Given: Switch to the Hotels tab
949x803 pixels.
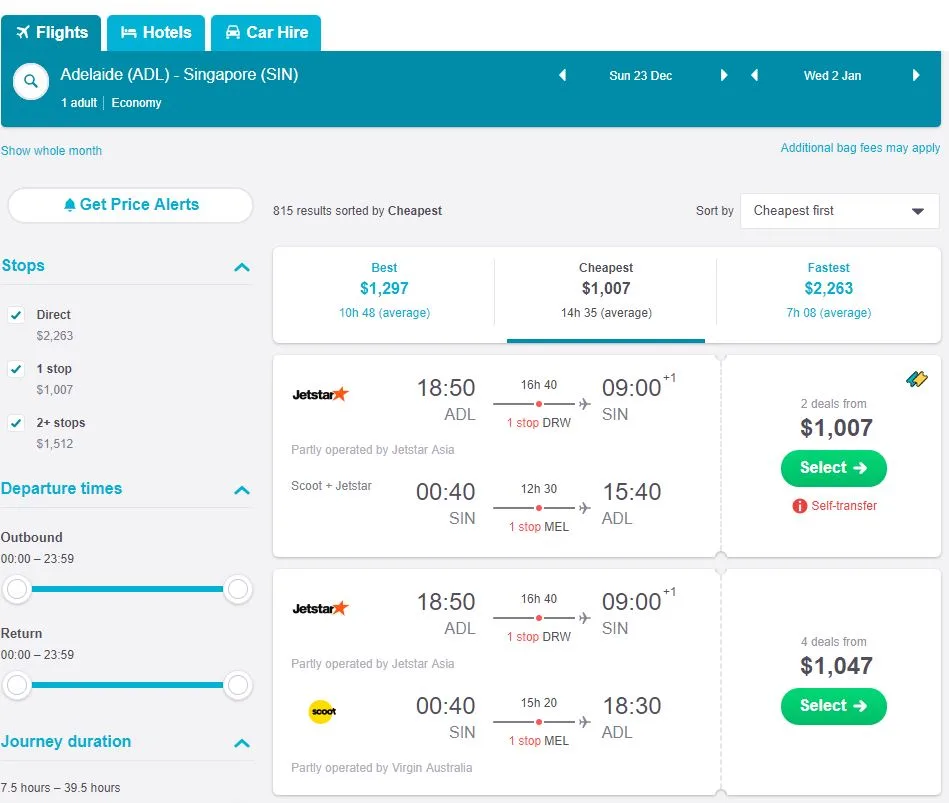Looking at the screenshot, I should point(156,32).
